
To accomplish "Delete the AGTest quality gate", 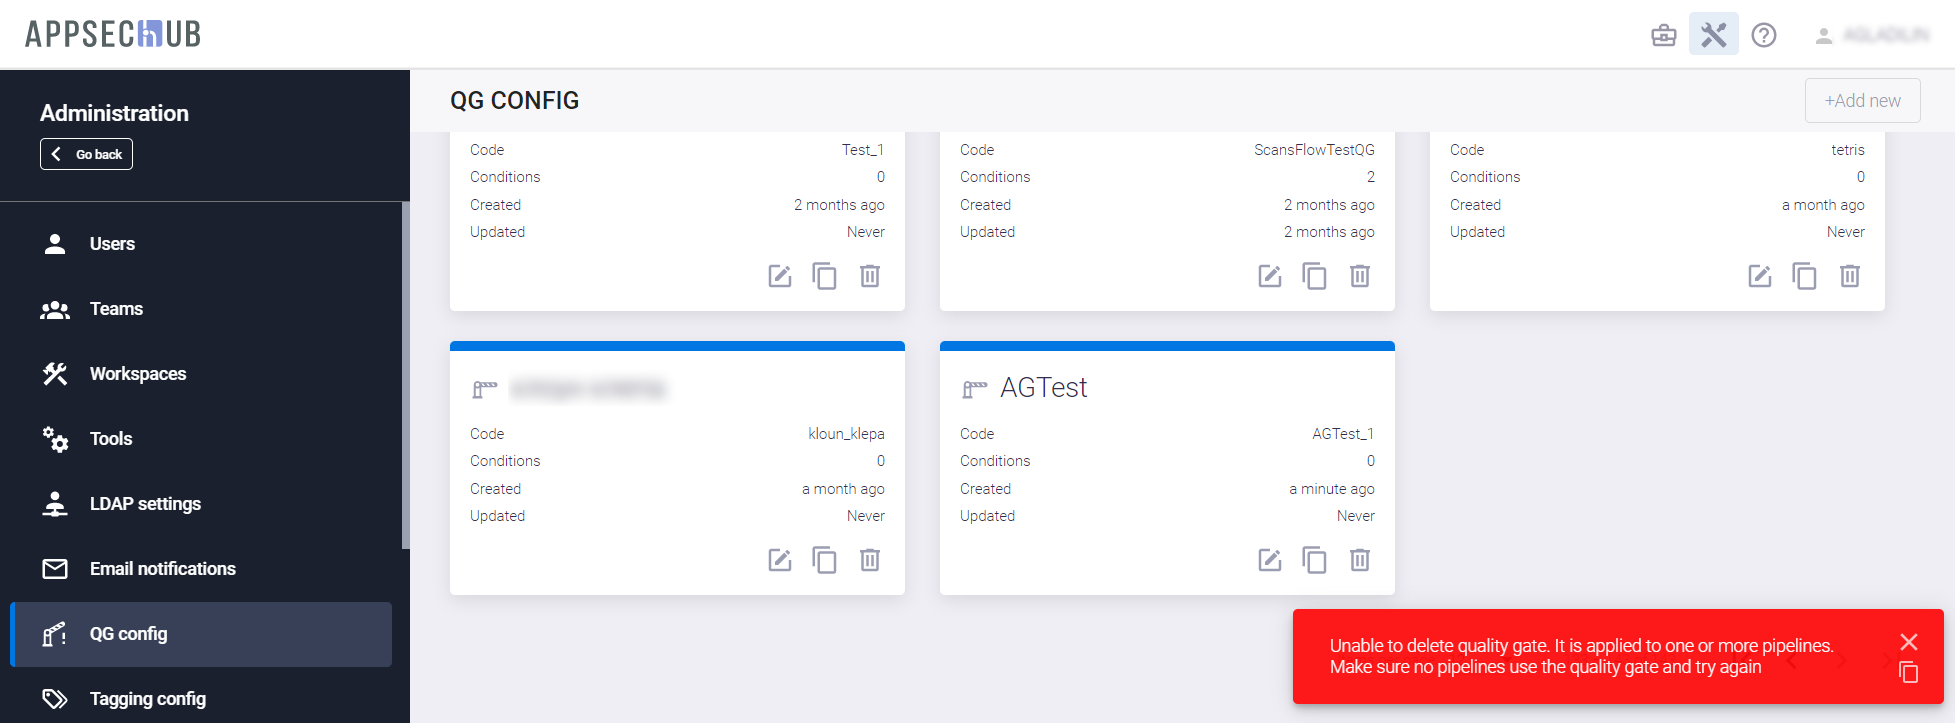I will click(x=1359, y=560).
